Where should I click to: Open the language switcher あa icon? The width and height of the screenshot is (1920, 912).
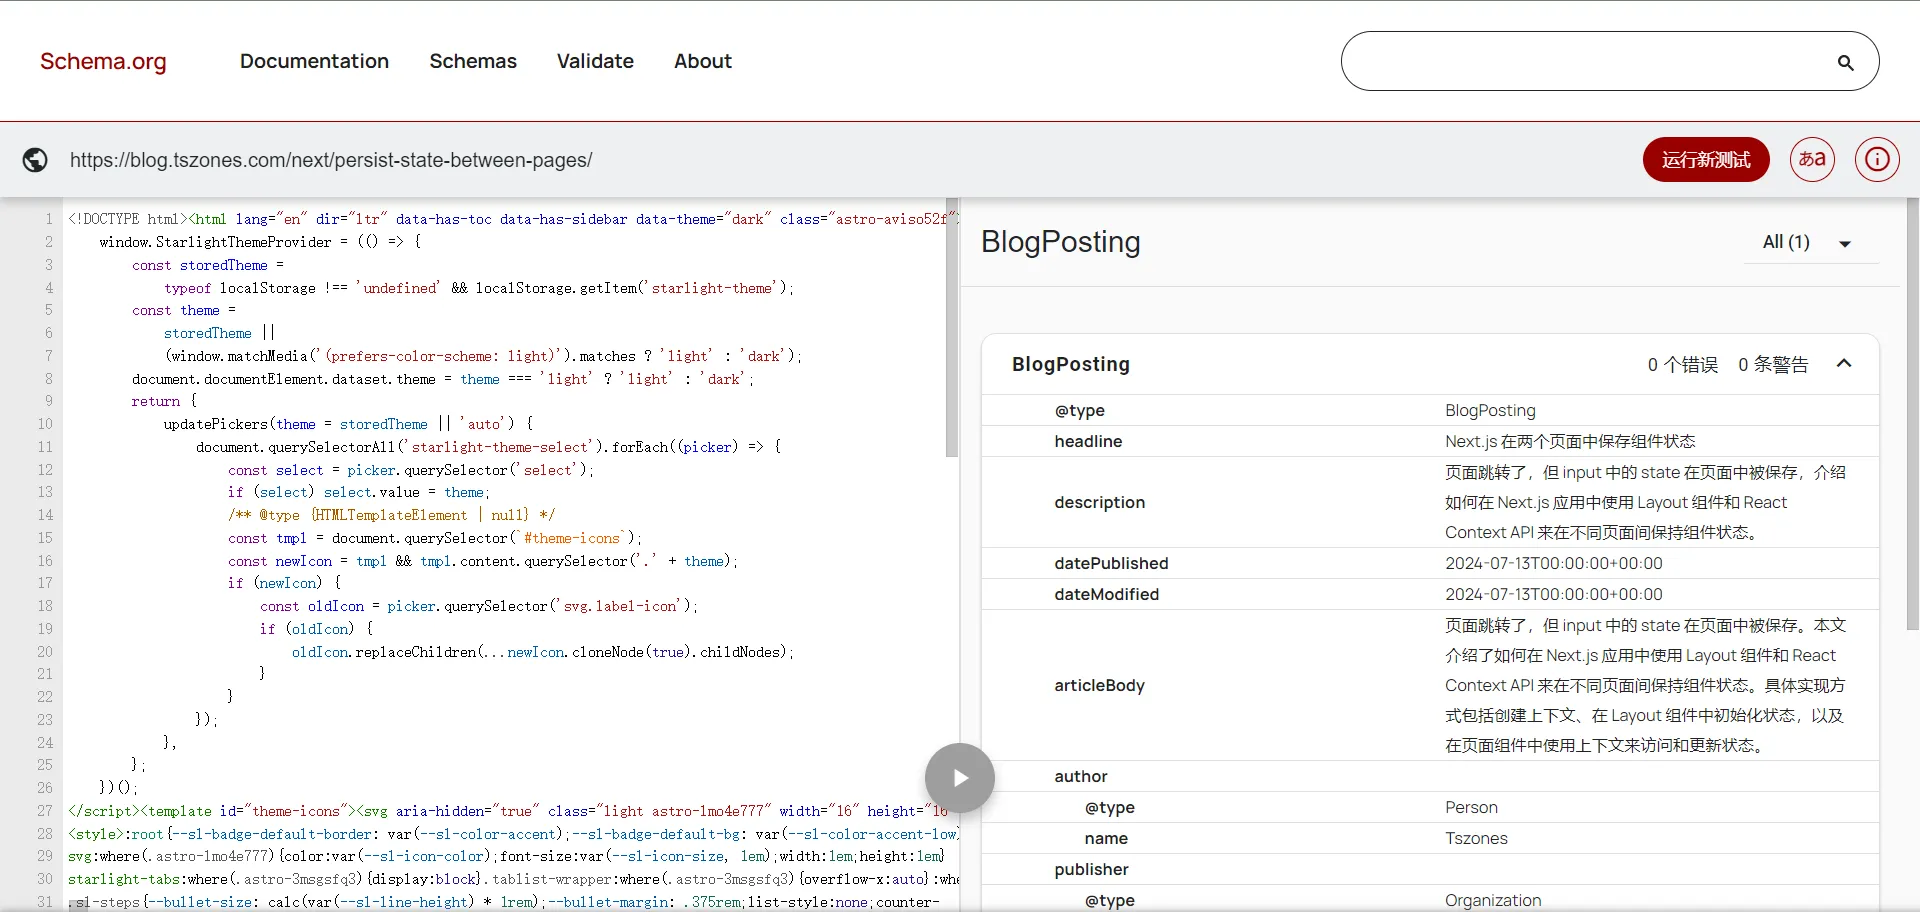(1812, 159)
